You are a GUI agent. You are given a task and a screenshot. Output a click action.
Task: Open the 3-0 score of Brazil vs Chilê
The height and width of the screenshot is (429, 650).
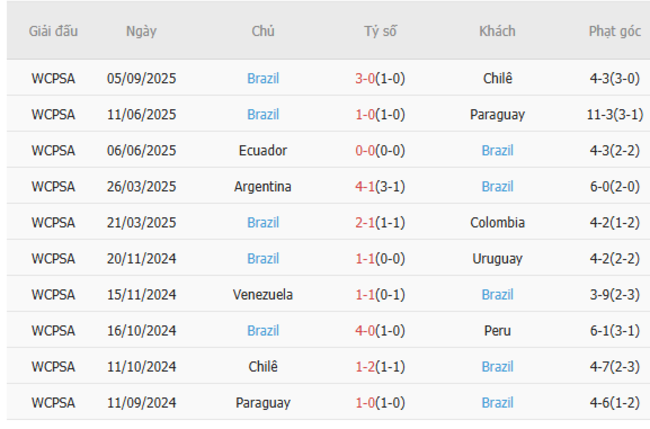click(366, 78)
